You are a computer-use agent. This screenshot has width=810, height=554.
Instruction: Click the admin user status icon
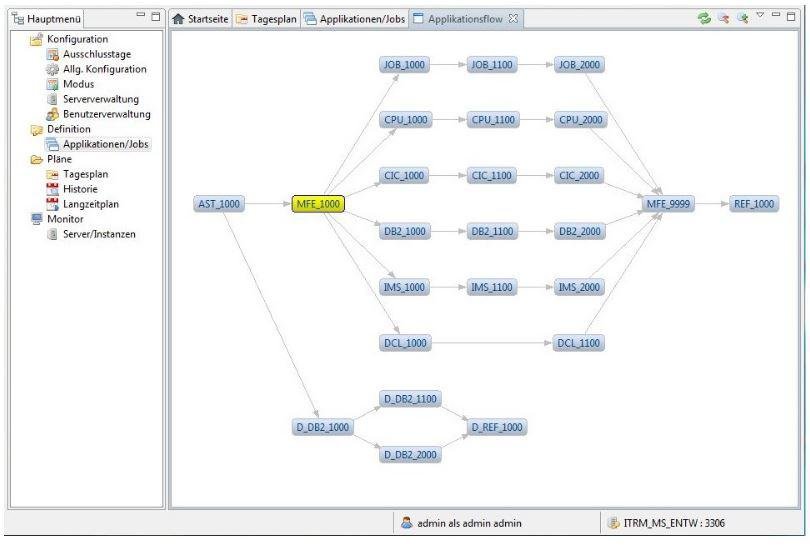[407, 523]
